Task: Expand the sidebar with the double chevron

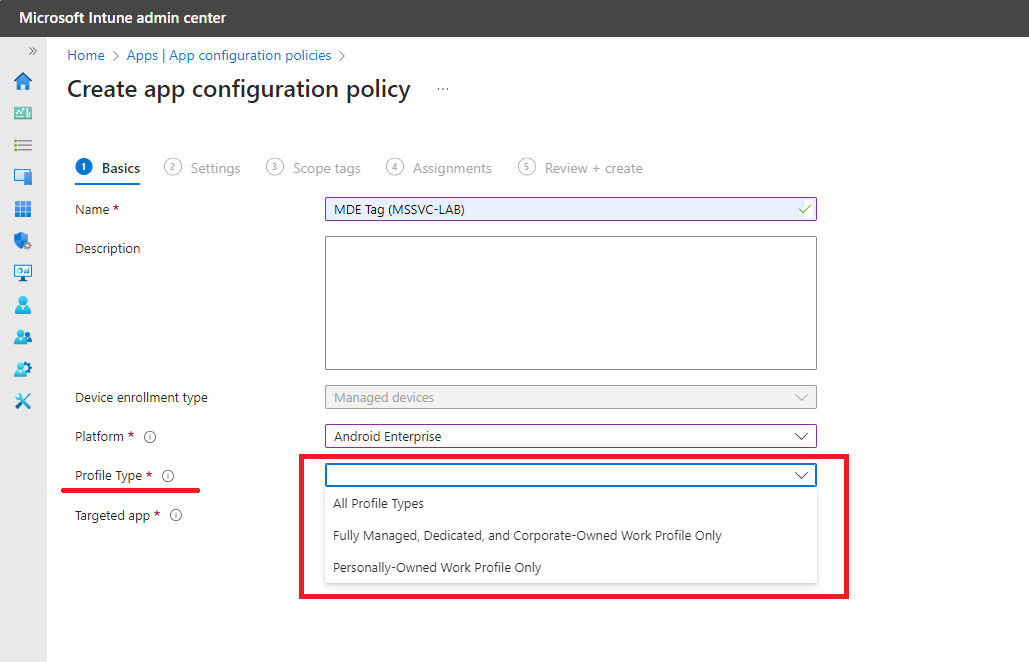Action: pos(32,51)
